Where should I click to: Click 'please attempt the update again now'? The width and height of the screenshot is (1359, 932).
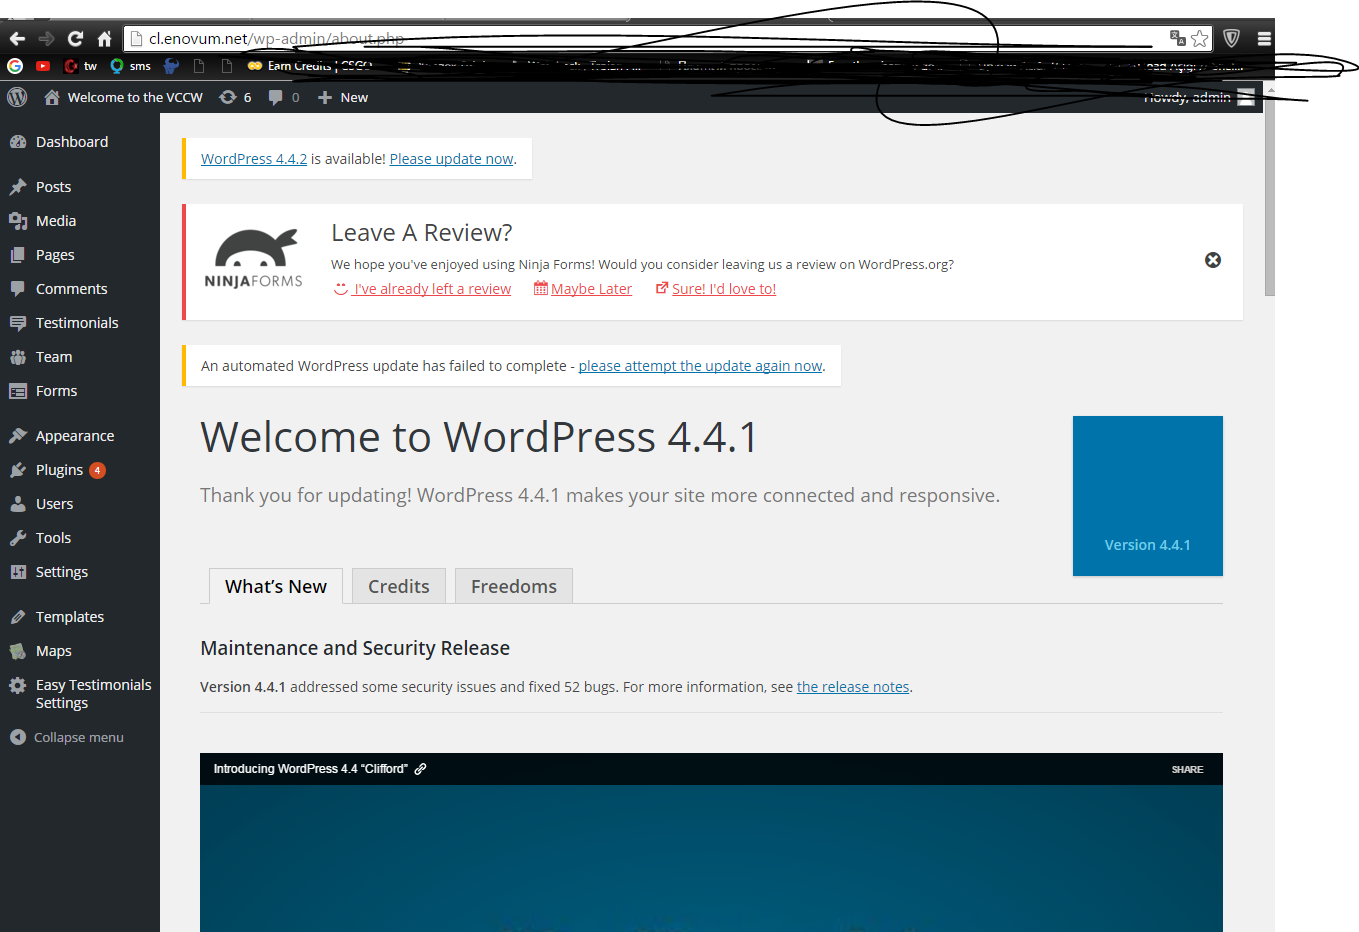point(700,366)
